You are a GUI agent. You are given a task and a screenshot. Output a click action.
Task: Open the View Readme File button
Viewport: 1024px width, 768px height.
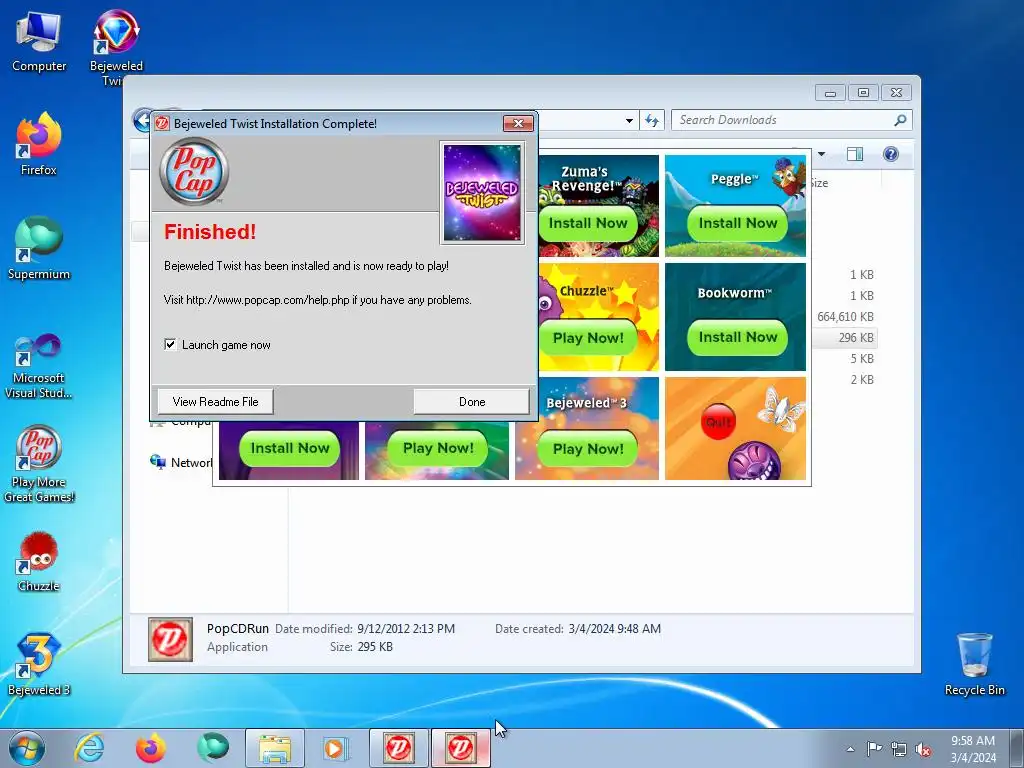coord(216,402)
